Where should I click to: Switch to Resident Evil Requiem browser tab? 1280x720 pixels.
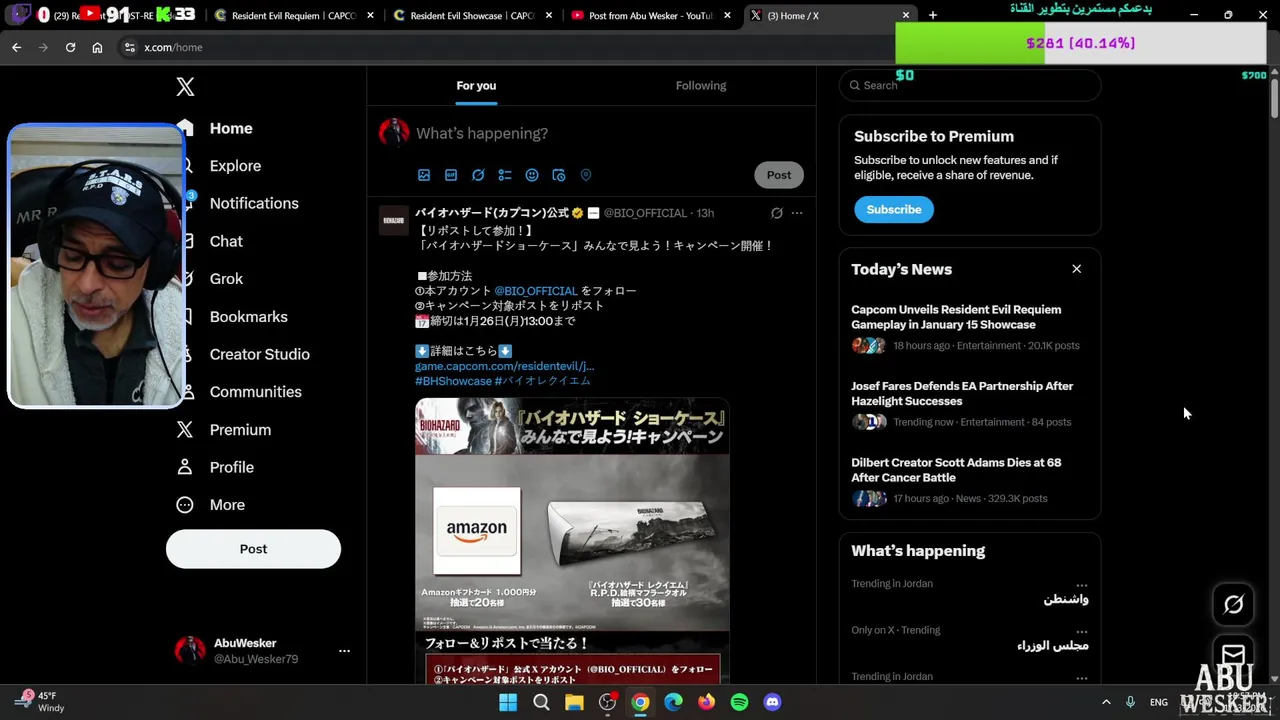click(x=292, y=15)
